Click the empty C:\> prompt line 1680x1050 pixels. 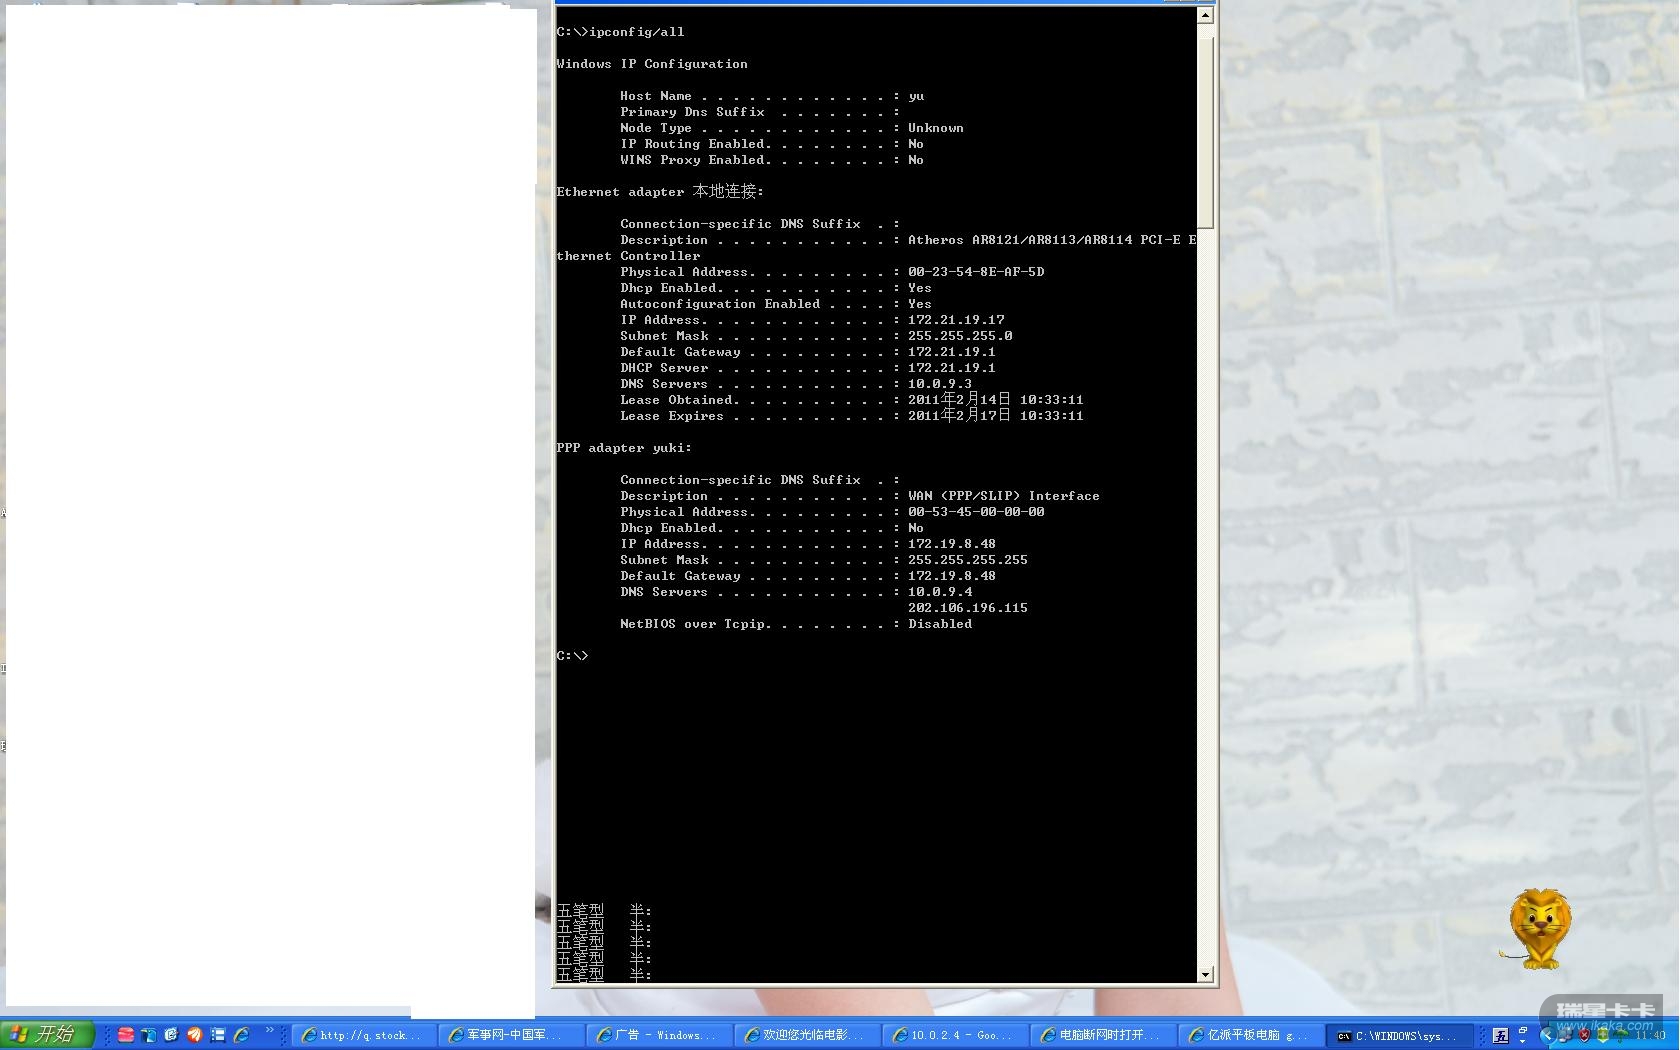pos(573,656)
